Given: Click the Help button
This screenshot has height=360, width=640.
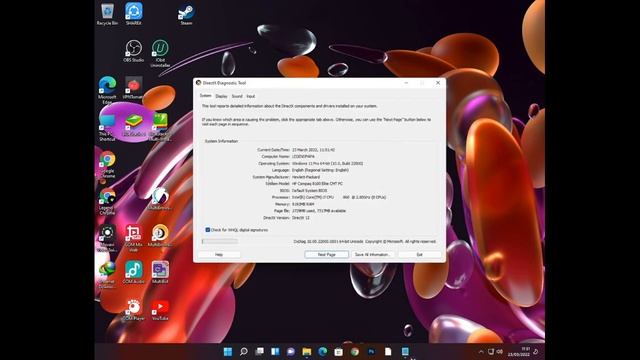Looking at the screenshot, I should pyautogui.click(x=219, y=254).
